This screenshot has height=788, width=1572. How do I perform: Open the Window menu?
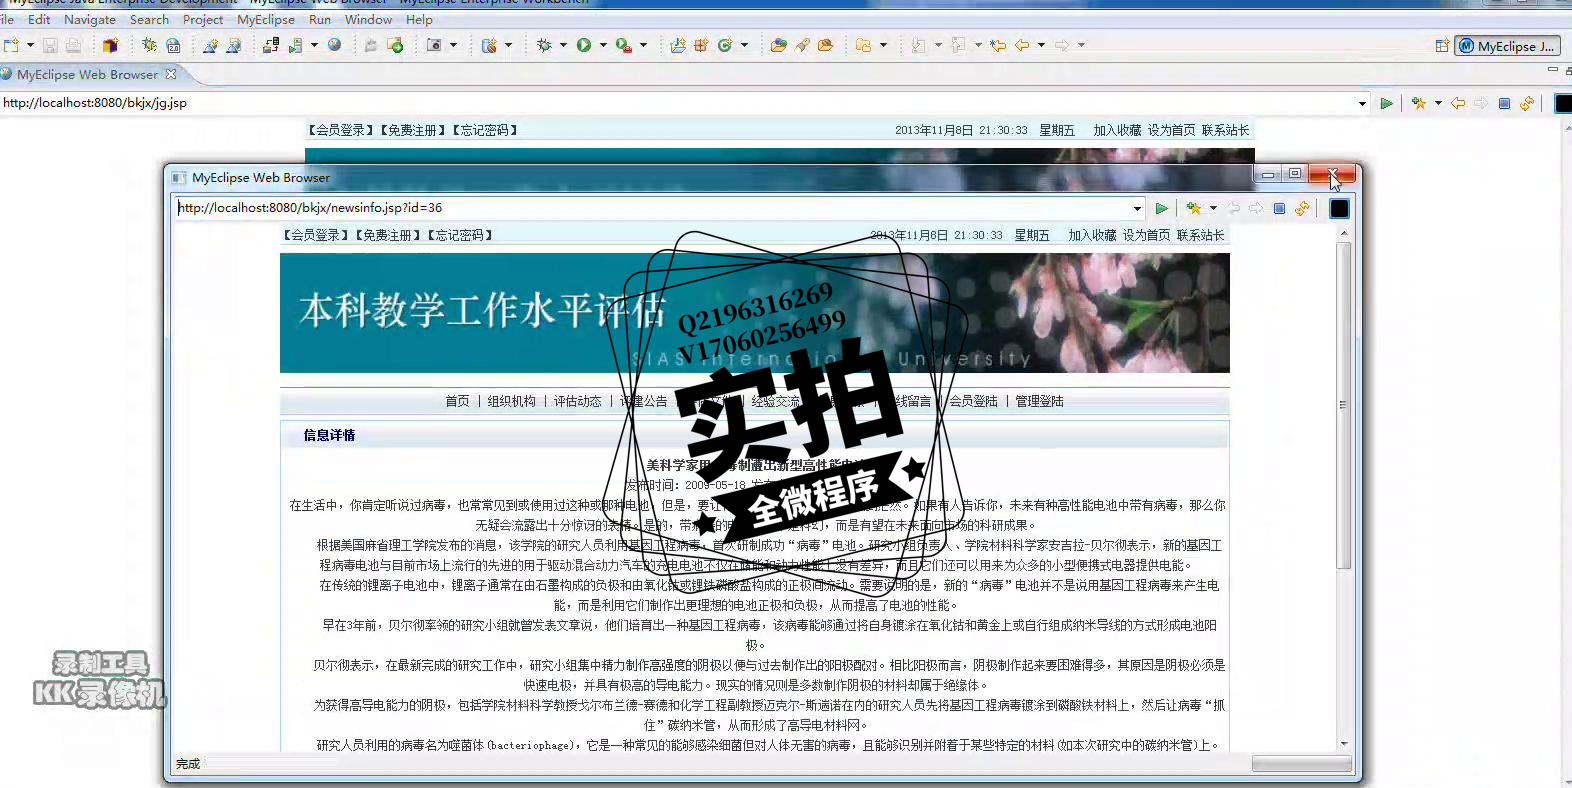369,19
